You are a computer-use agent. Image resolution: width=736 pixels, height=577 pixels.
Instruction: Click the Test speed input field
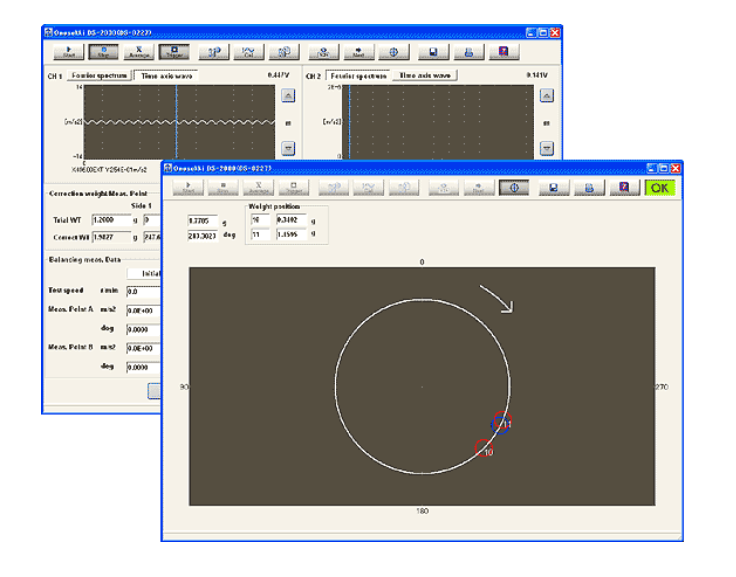(145, 291)
